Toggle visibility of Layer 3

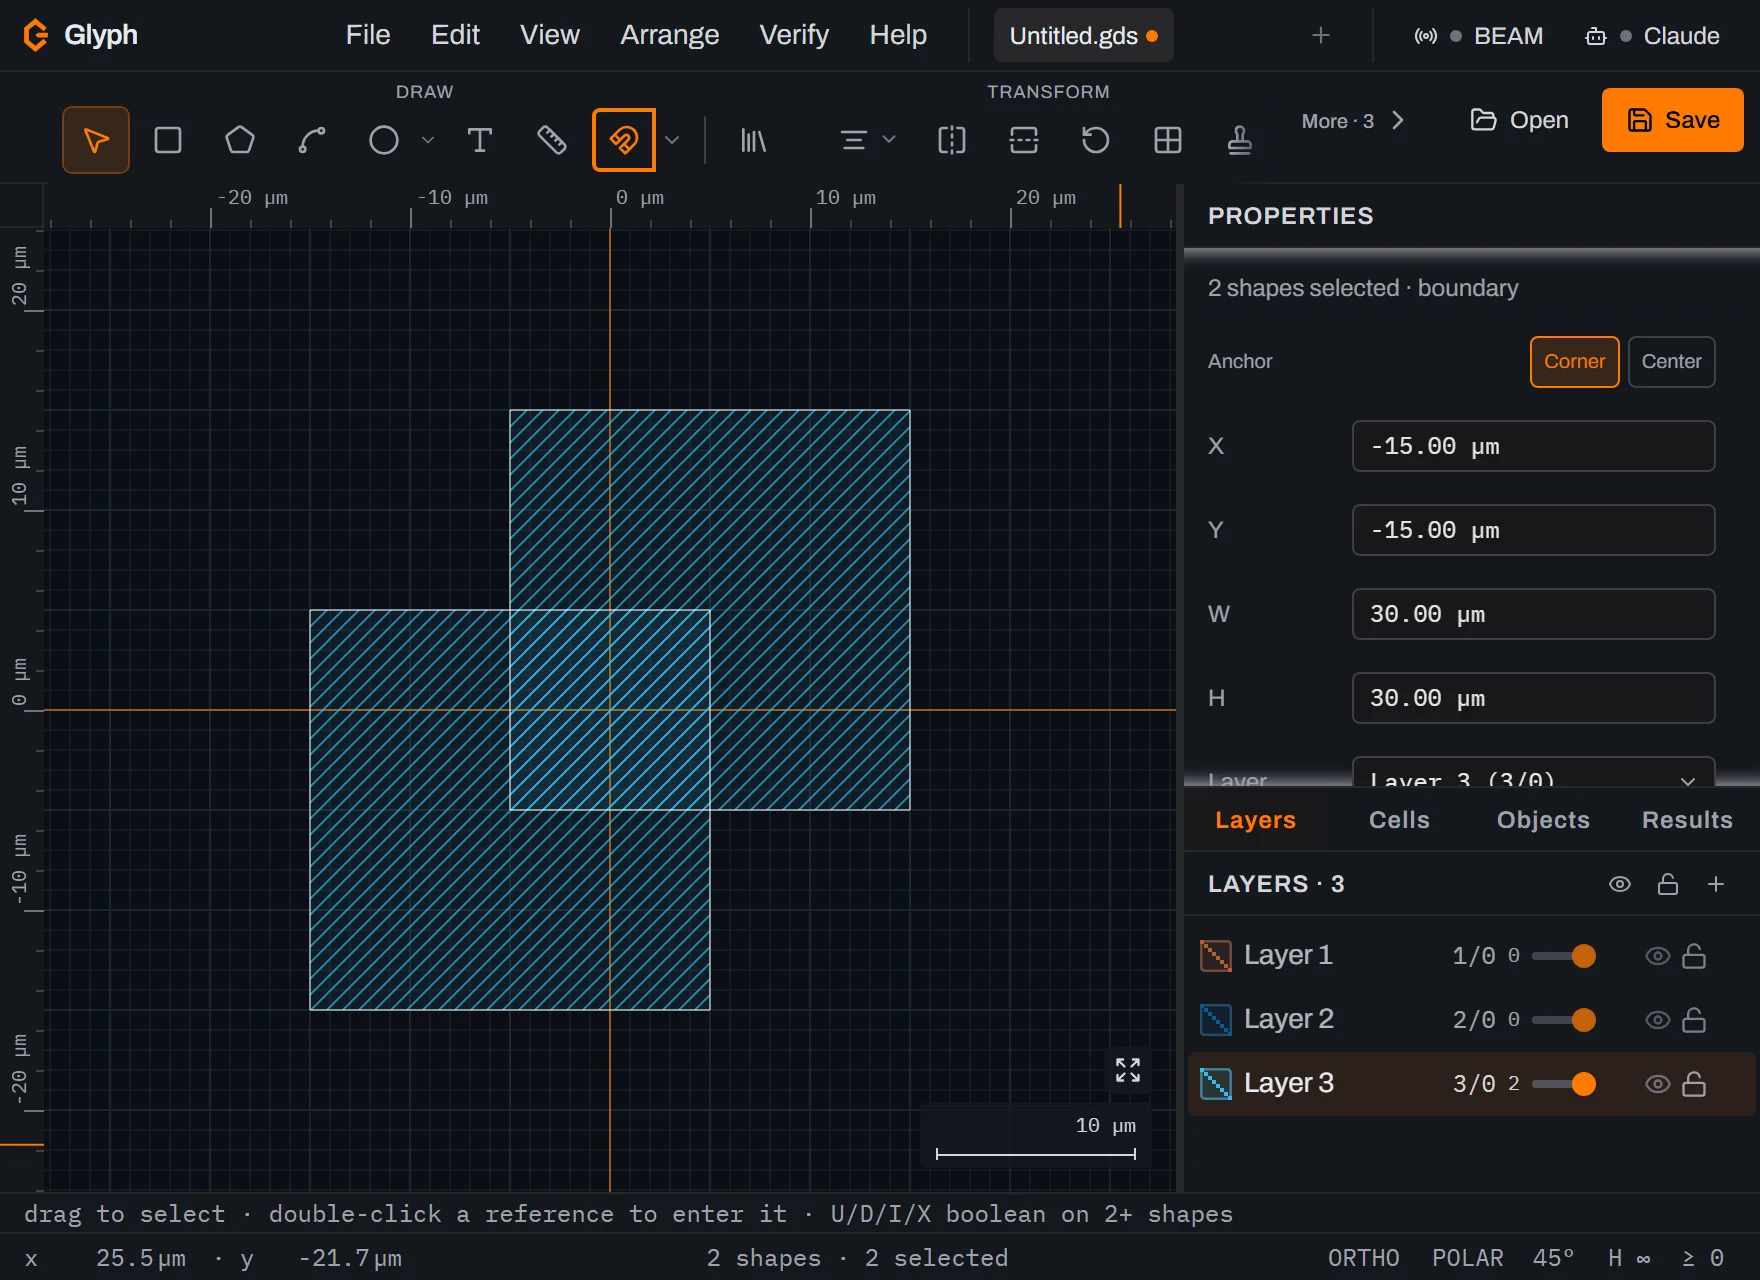click(x=1657, y=1084)
